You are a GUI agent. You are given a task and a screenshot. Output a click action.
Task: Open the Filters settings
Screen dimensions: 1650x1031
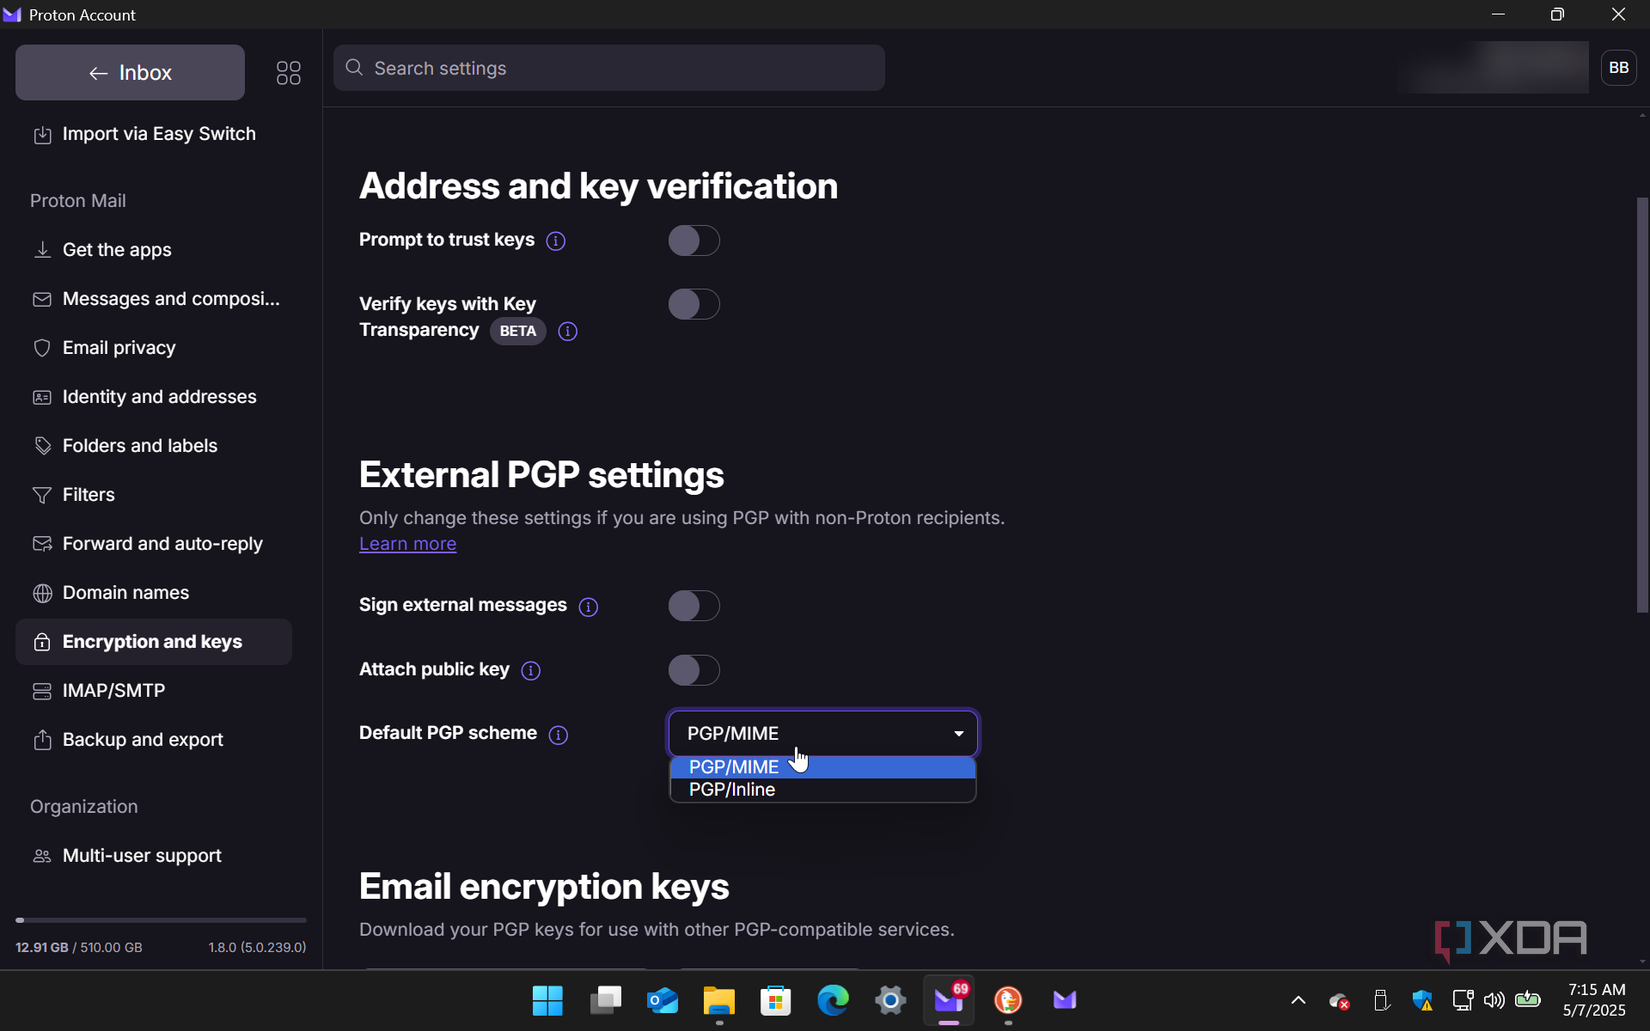87,494
